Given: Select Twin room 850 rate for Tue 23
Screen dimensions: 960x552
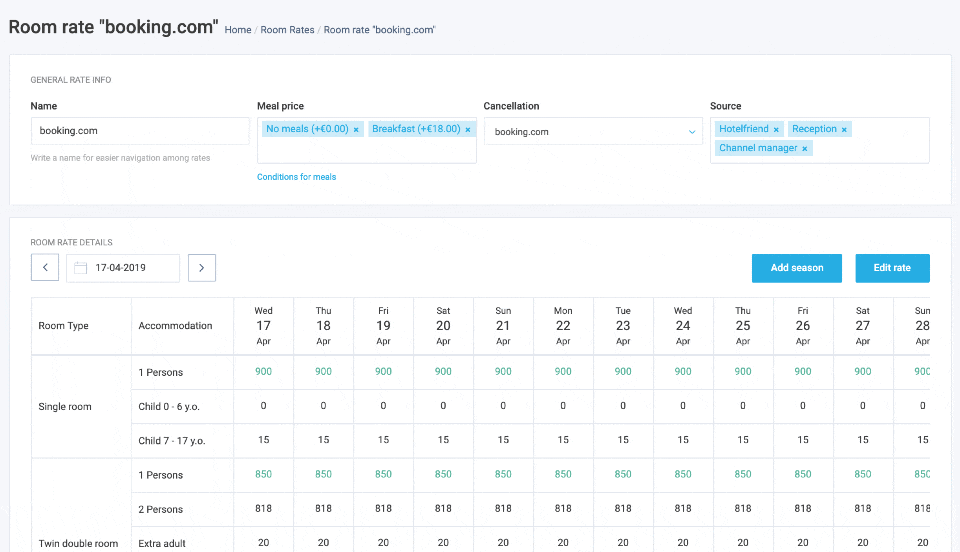Looking at the screenshot, I should pos(623,474).
